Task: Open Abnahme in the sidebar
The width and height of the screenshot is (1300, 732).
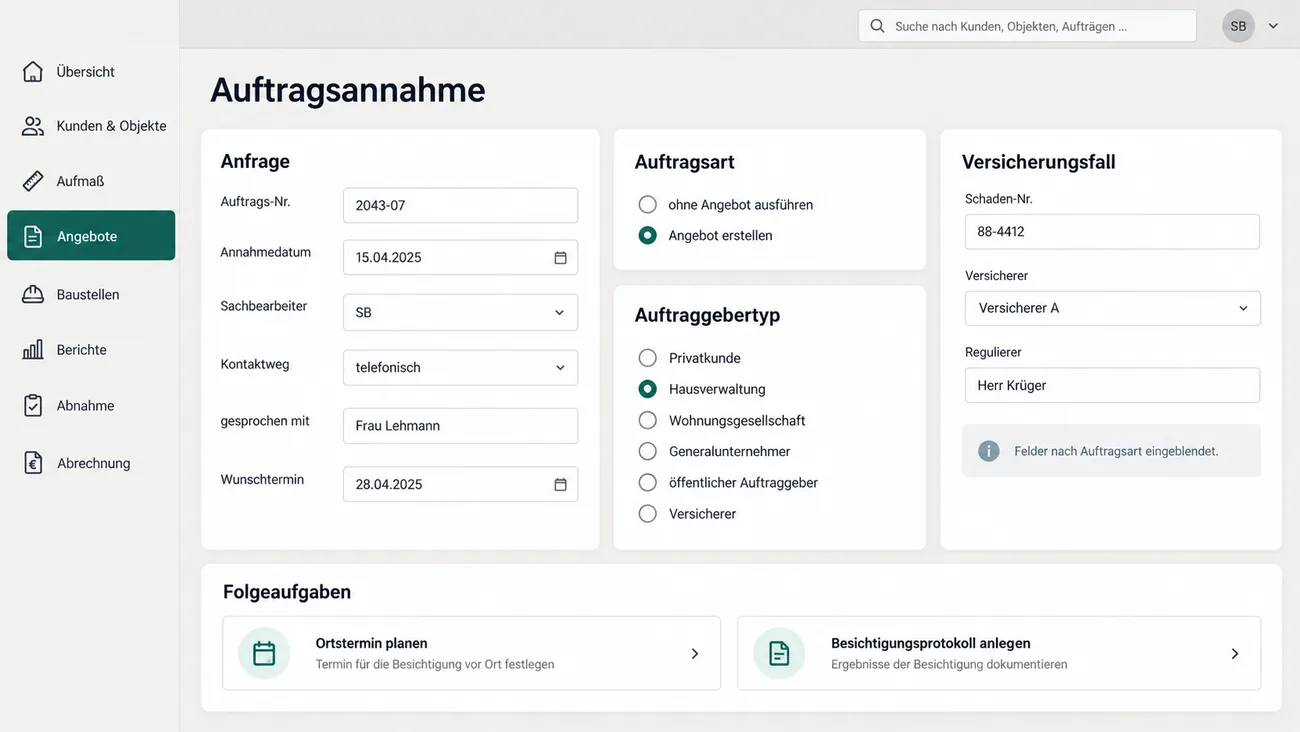Action: click(91, 406)
